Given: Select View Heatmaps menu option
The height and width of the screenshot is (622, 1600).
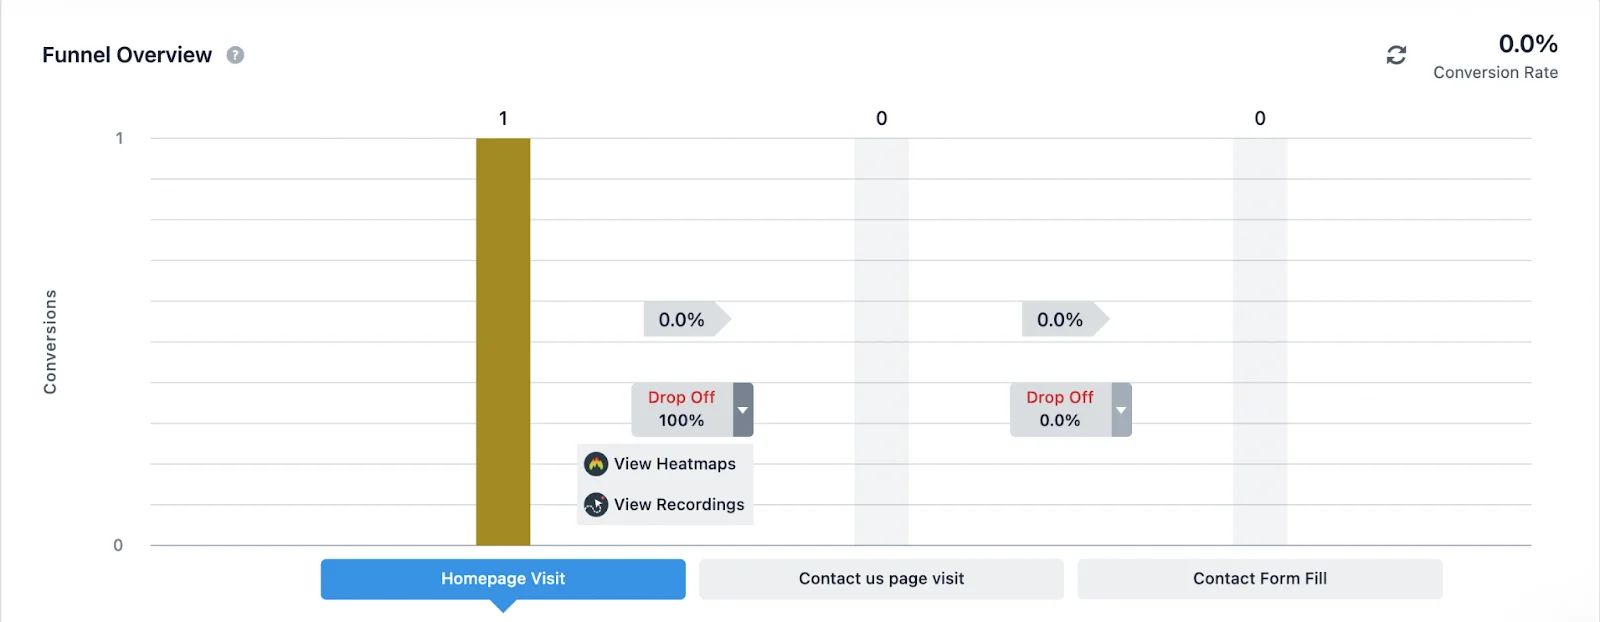Looking at the screenshot, I should coord(674,464).
